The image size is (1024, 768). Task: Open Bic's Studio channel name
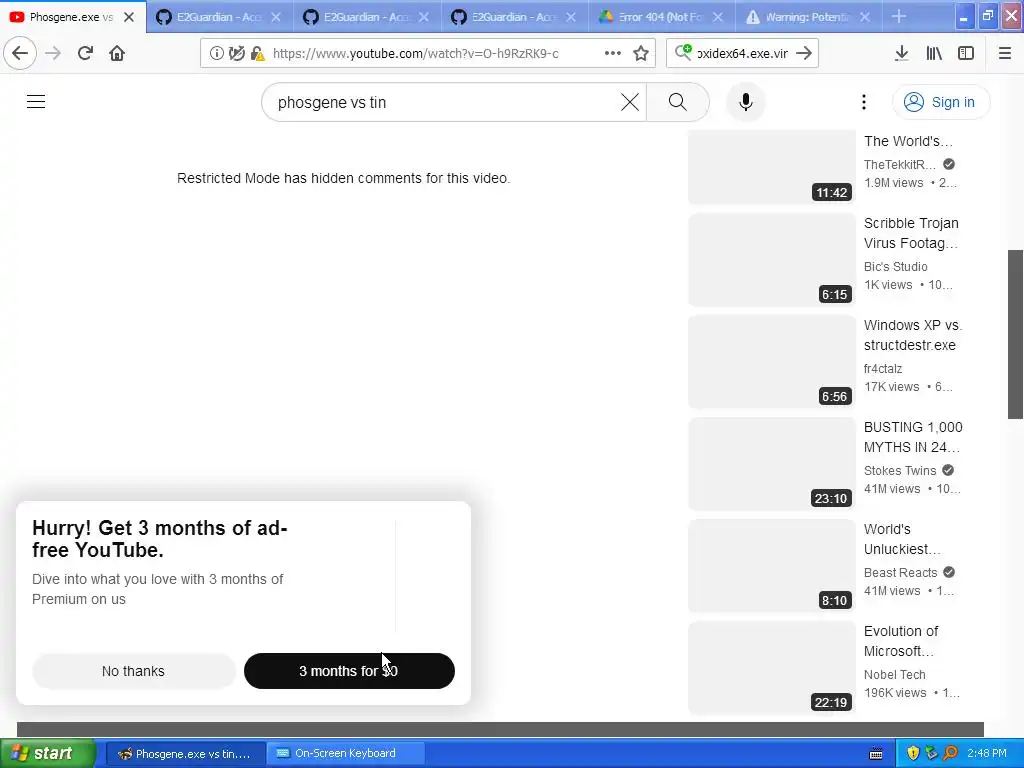coord(895,266)
